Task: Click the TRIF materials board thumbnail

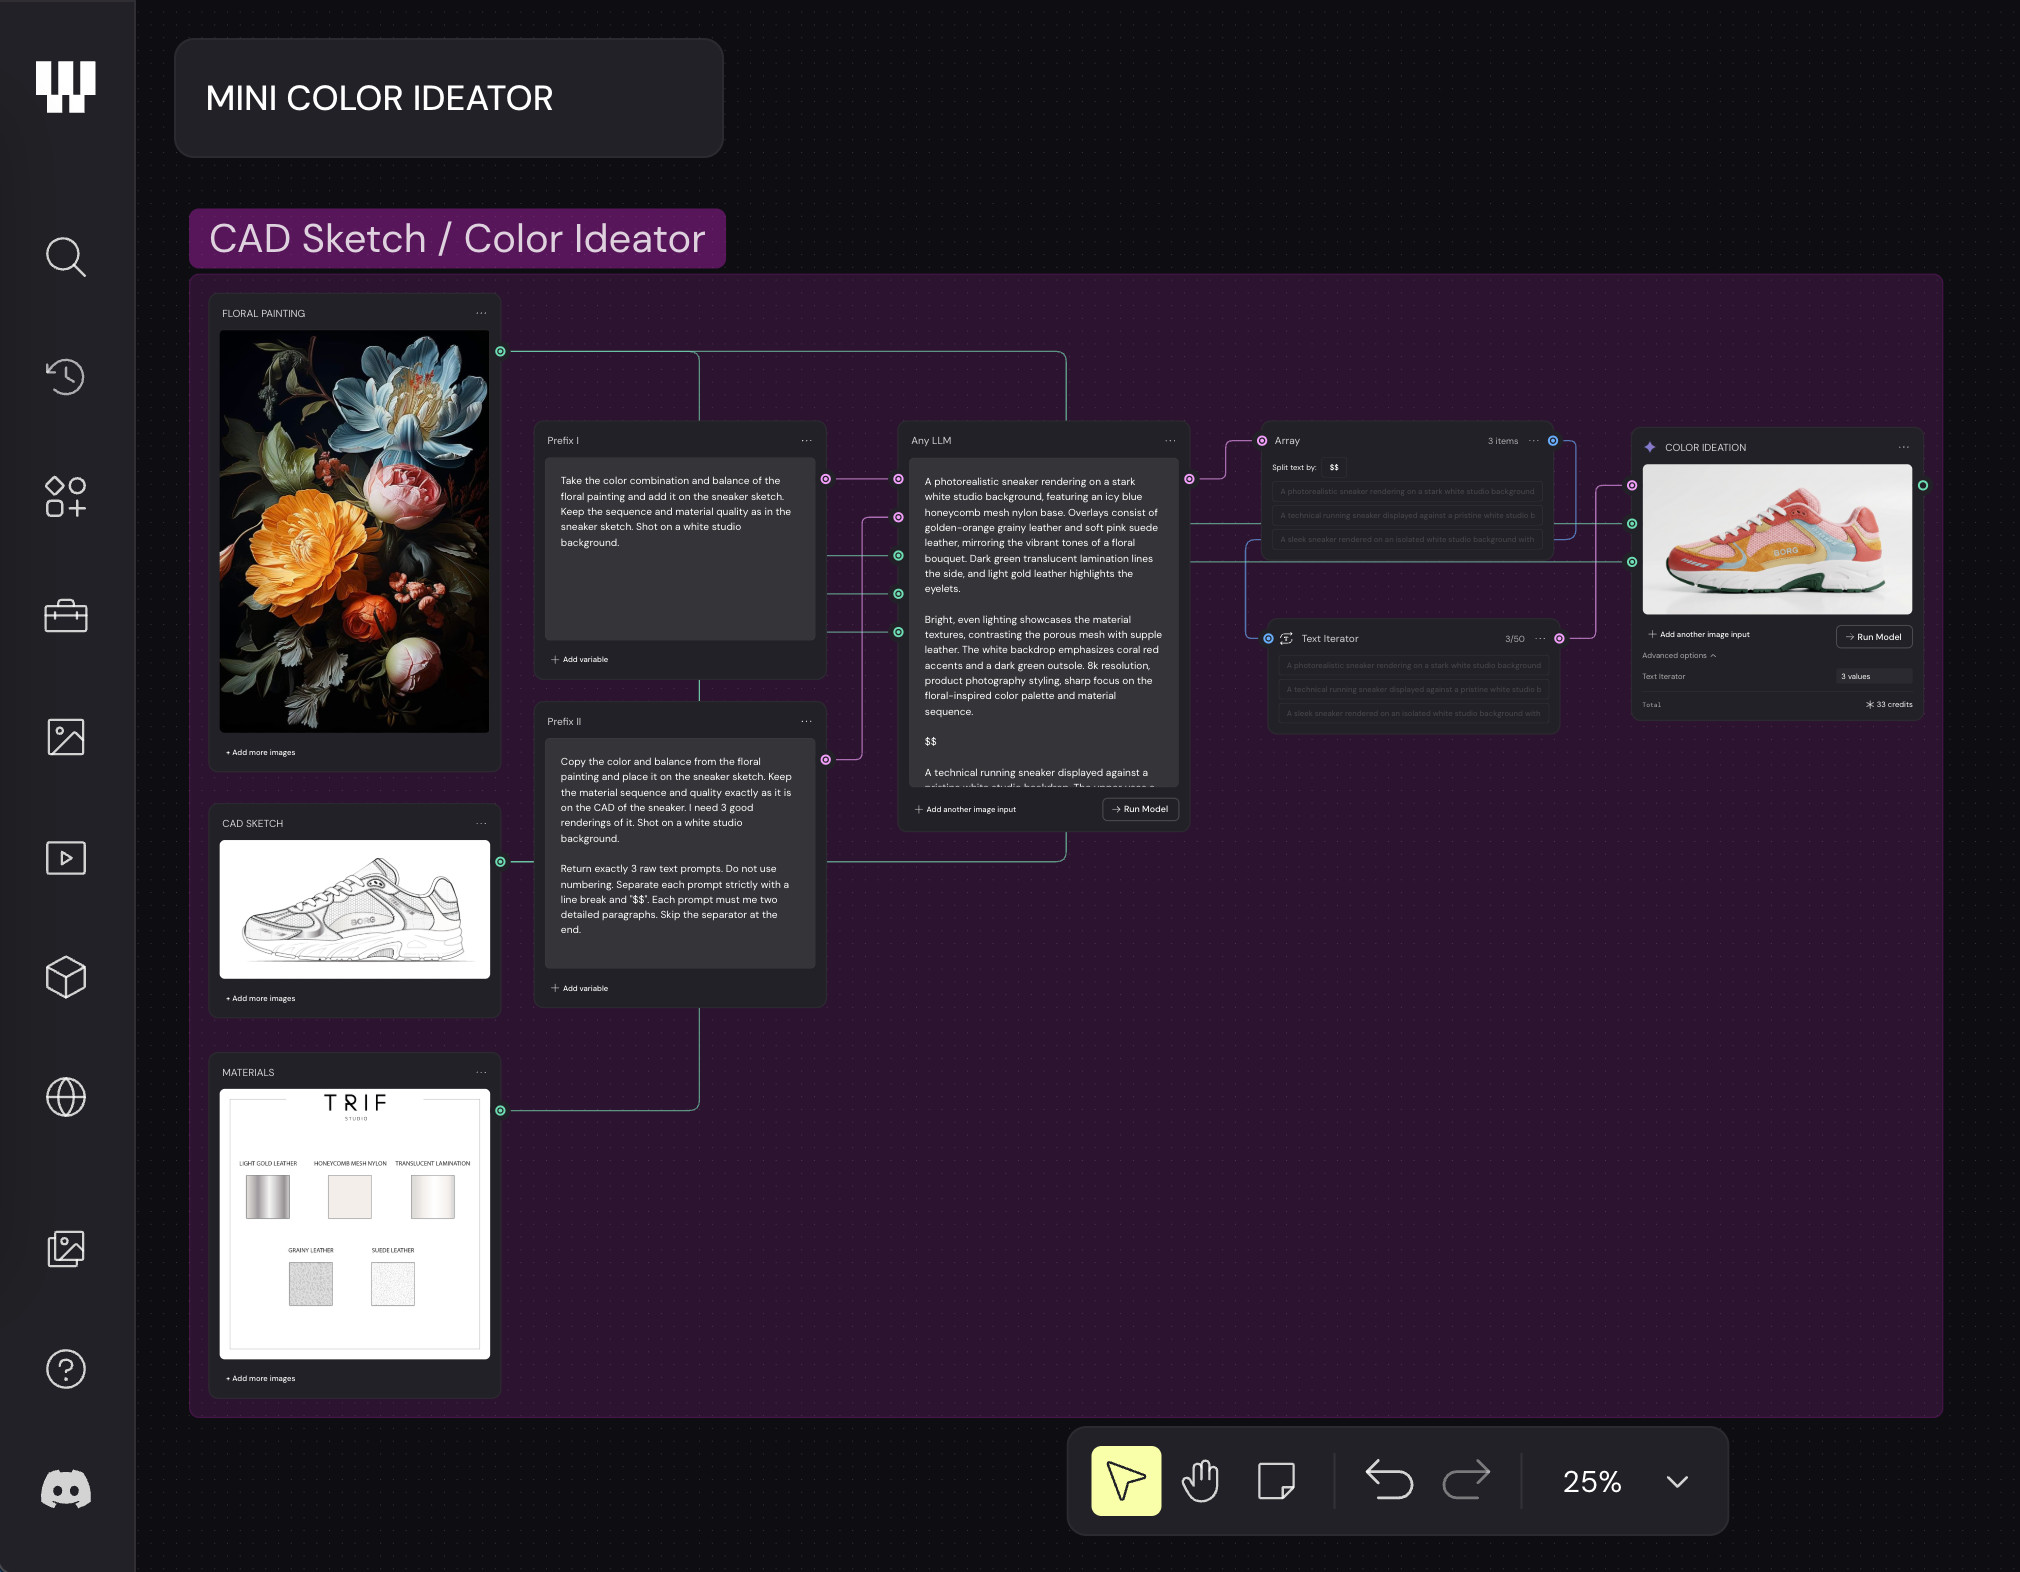Action: tap(354, 1223)
